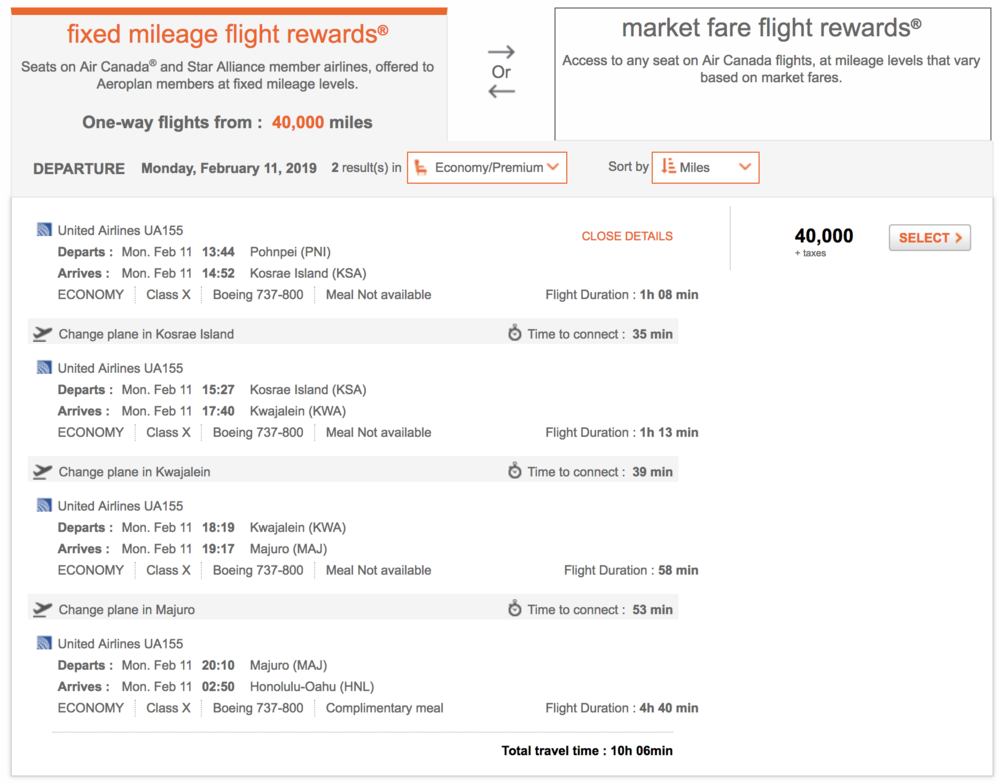Image resolution: width=1000 pixels, height=784 pixels.
Task: Click United Airlines logo for Pohnpei departure segment
Action: tap(44, 230)
